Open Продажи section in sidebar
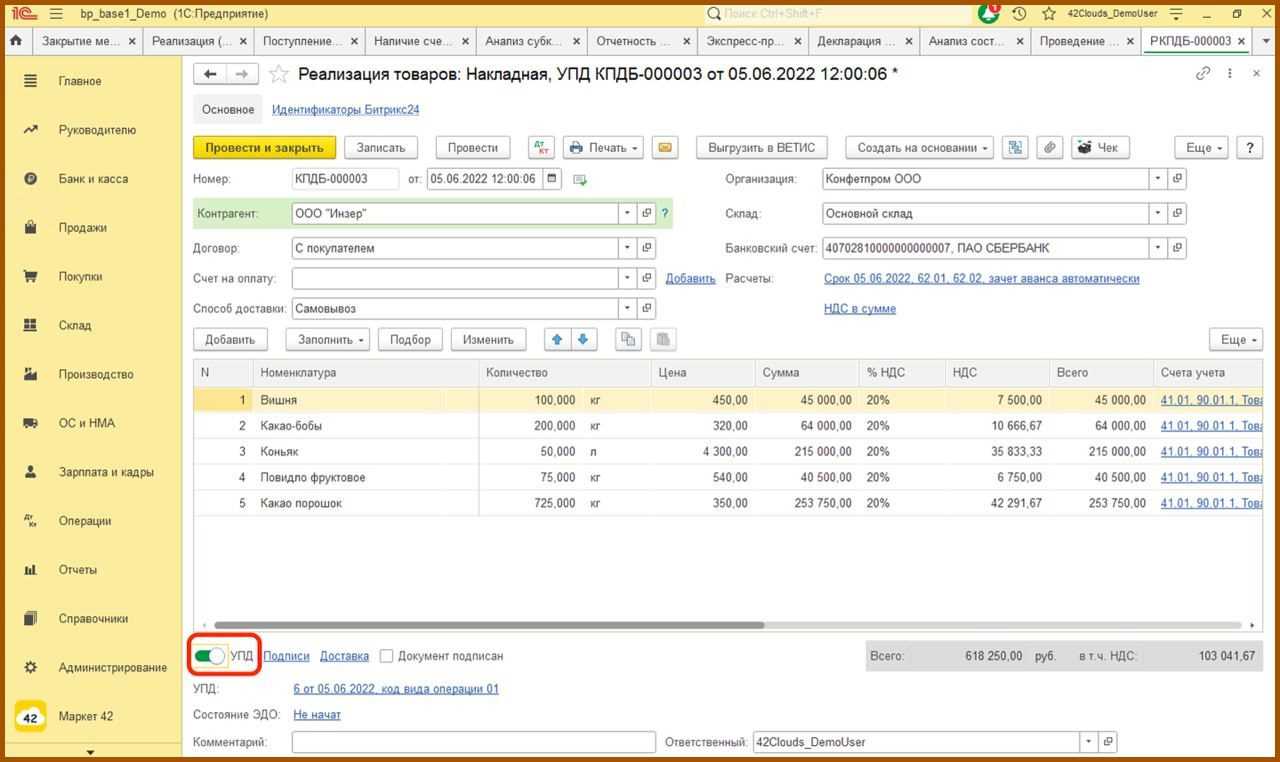 82,227
